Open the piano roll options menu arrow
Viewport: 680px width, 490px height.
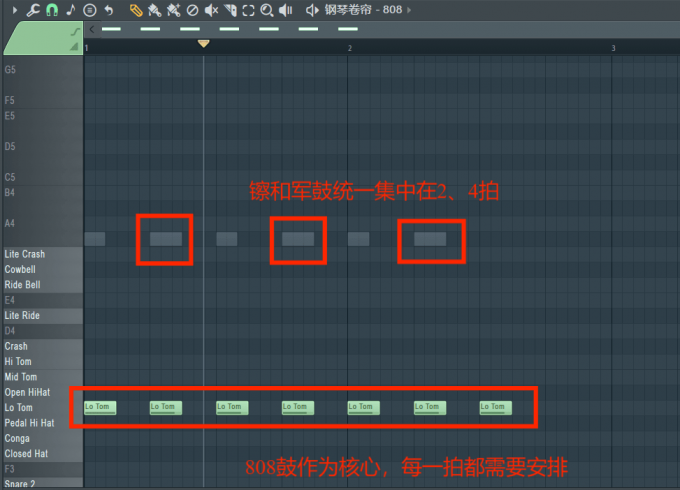(15, 10)
